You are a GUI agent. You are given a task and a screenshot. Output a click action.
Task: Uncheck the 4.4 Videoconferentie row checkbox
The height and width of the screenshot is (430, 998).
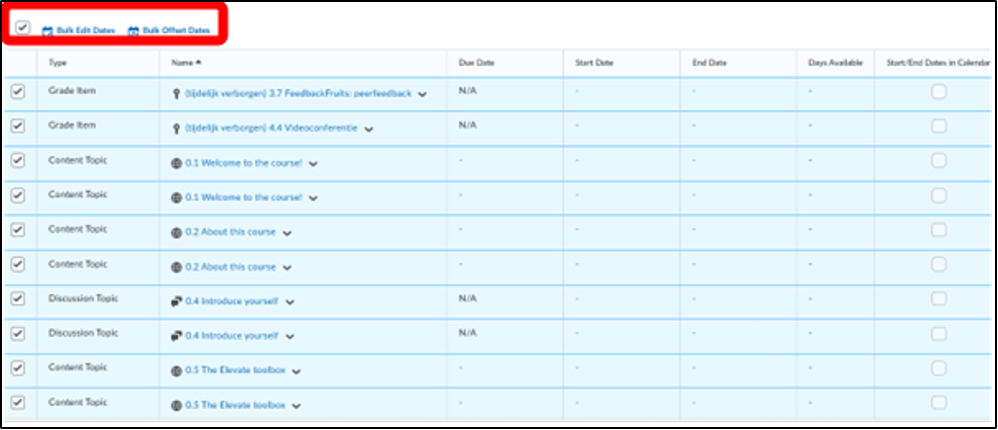click(x=18, y=126)
